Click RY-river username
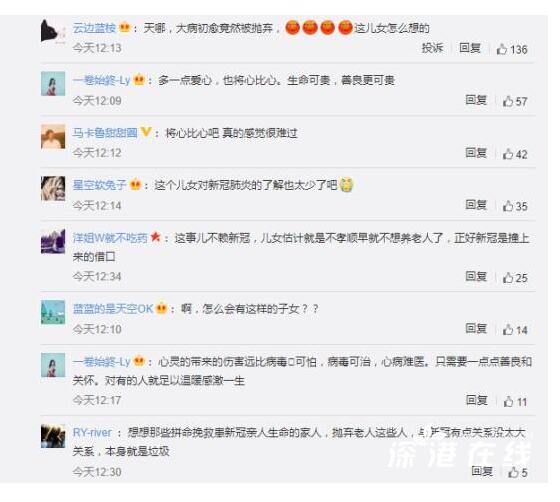The height and width of the screenshot is (502, 560). 92,433
